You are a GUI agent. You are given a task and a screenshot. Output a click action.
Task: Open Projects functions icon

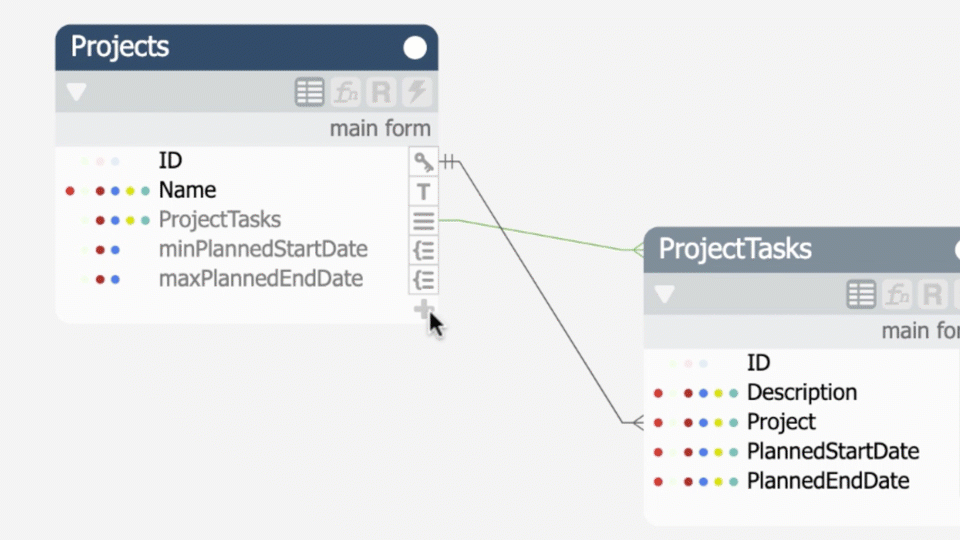tap(346, 93)
